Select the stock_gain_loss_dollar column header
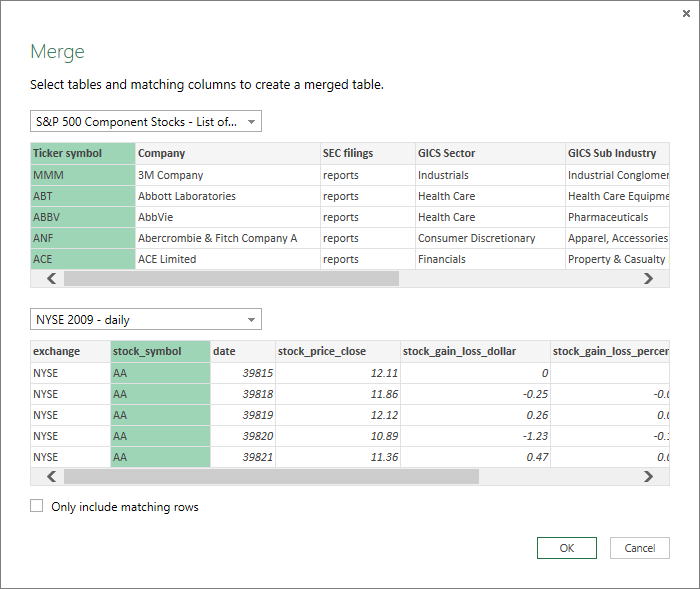700x589 pixels. pos(473,351)
